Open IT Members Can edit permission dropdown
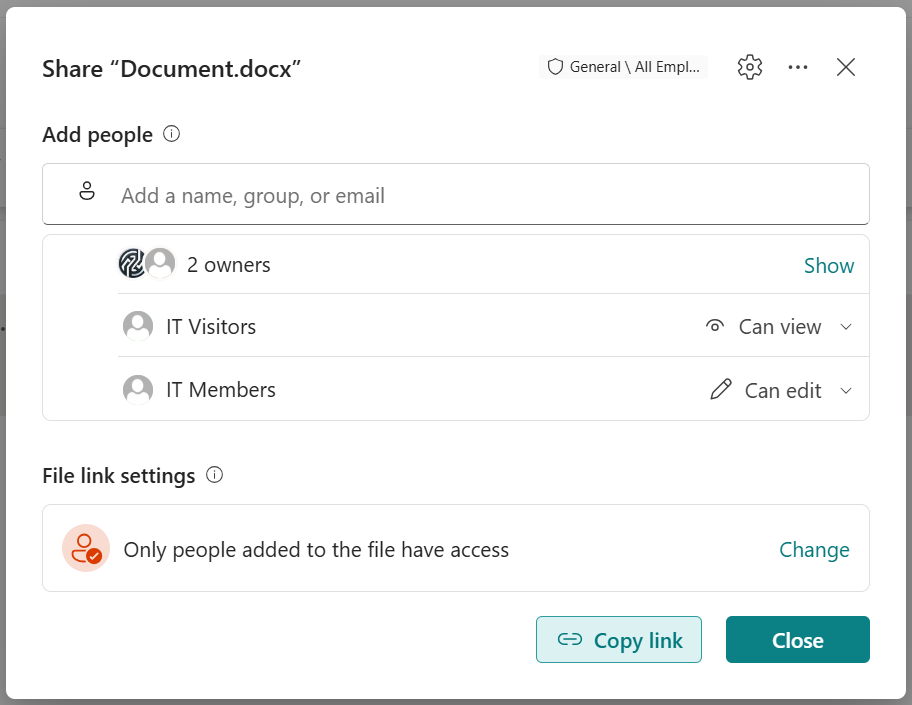The height and width of the screenshot is (705, 912). [781, 390]
